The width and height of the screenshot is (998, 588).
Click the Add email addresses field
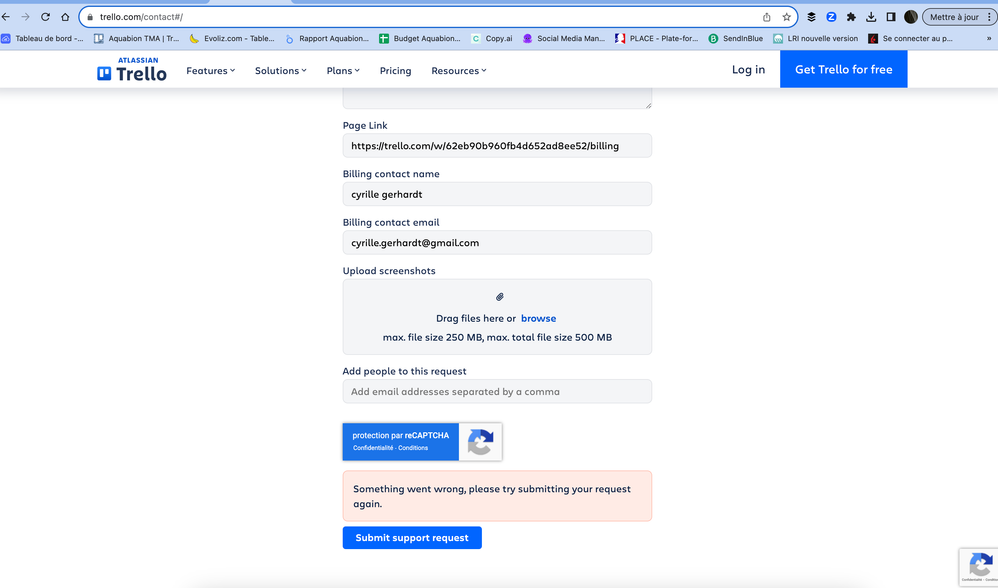click(497, 391)
